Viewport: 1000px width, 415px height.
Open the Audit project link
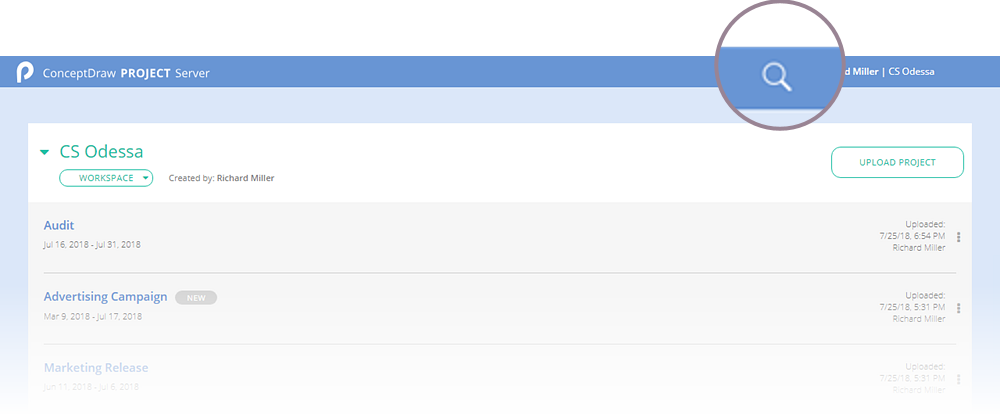(59, 226)
